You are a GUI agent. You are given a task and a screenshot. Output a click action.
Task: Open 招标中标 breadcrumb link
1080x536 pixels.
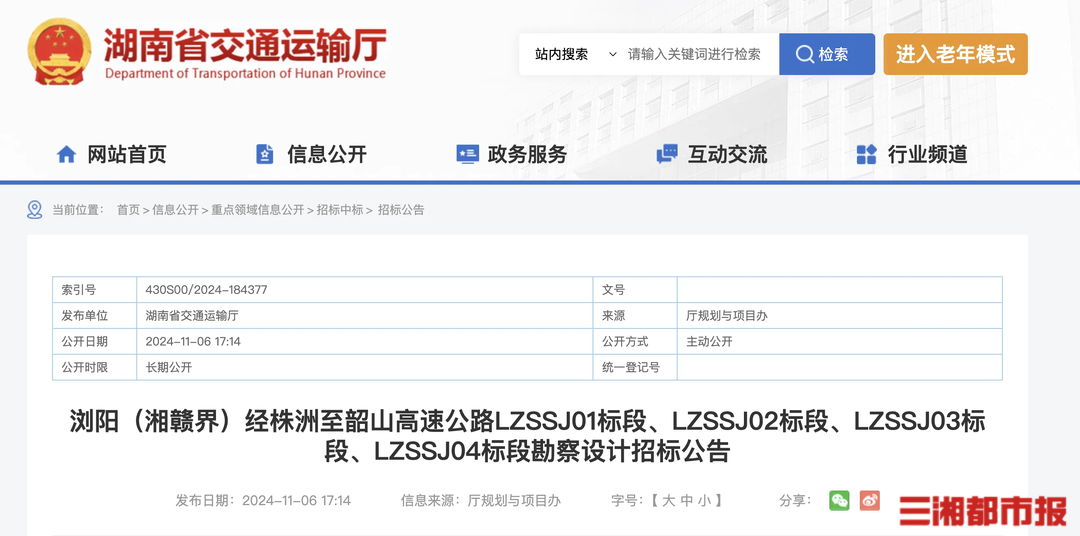tap(340, 210)
